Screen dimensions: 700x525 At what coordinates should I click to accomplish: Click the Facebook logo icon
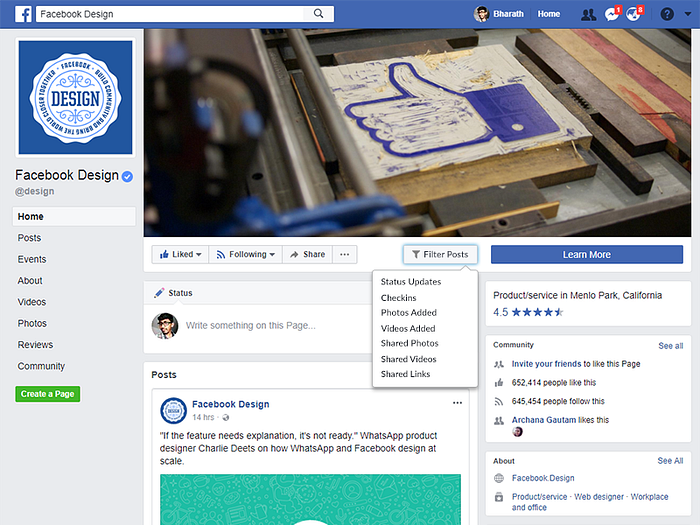pyautogui.click(x=23, y=14)
